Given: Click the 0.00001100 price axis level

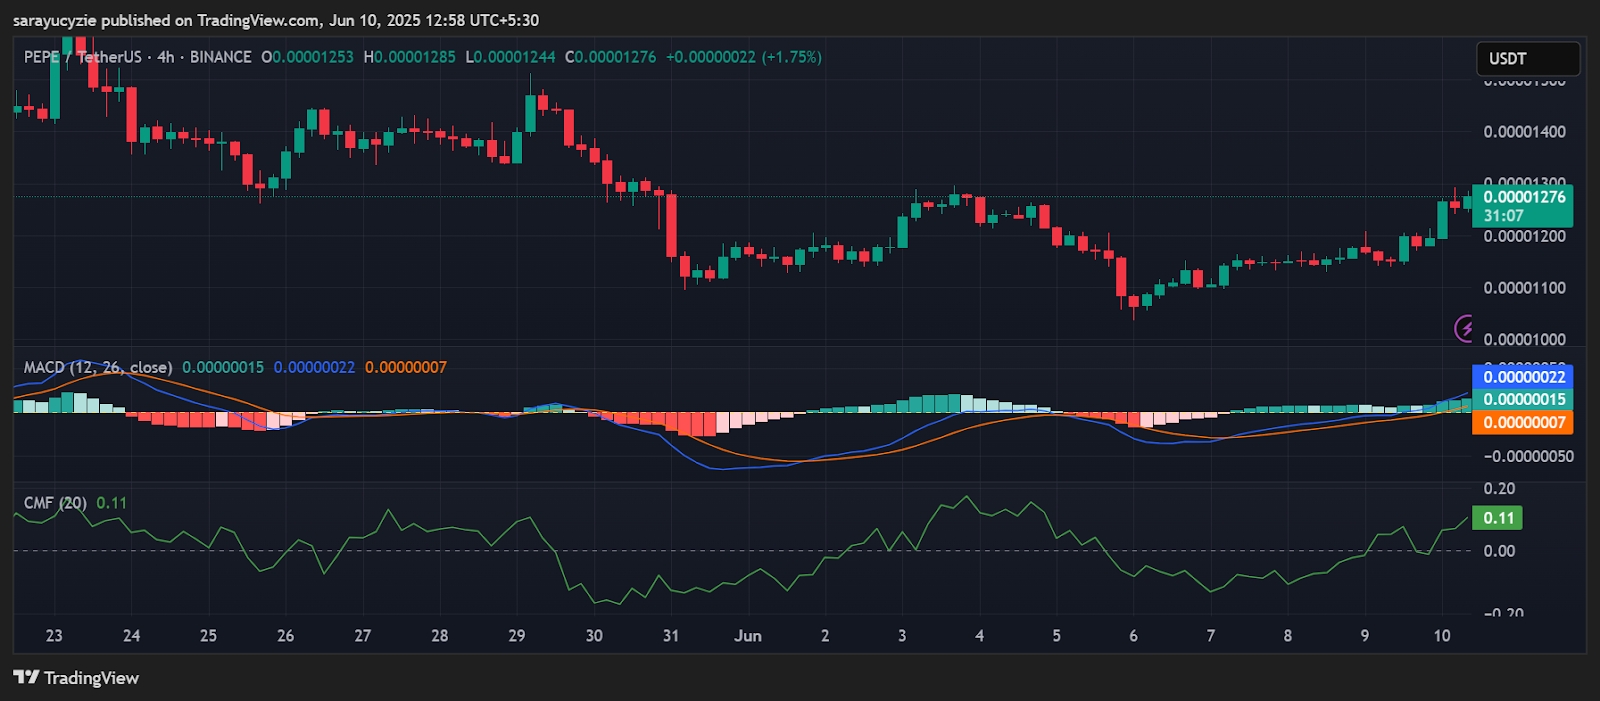Looking at the screenshot, I should pos(1524,288).
